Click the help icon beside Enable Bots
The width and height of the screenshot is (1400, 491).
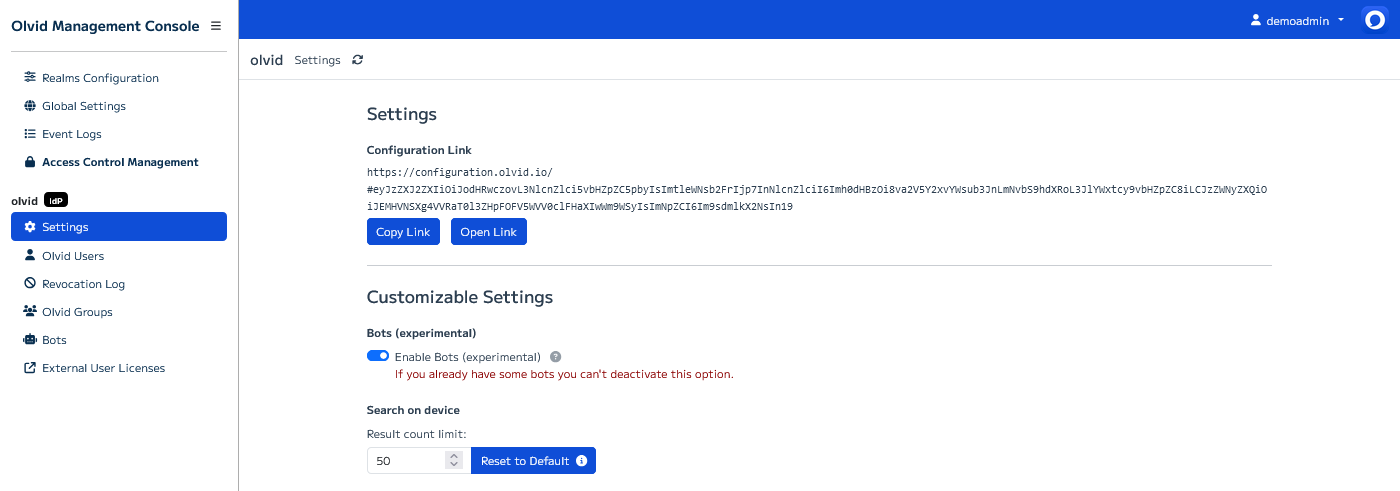(x=556, y=357)
